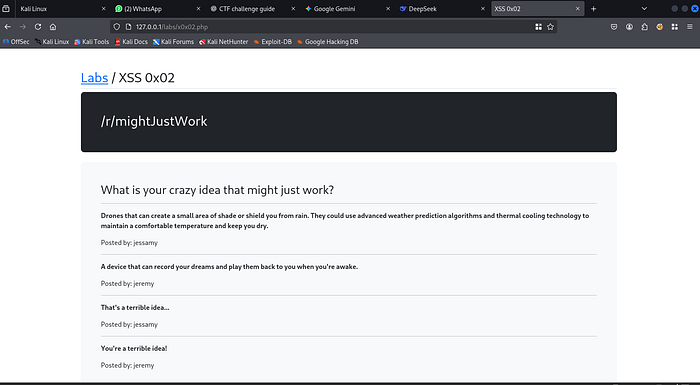Click the record your dreams post text
The width and height of the screenshot is (700, 385).
[x=229, y=267]
